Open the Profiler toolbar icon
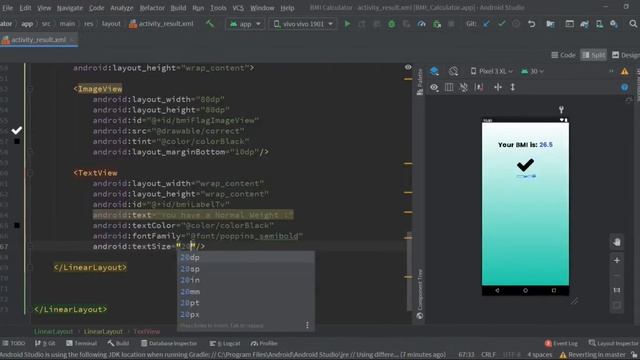The image size is (640, 360). [421, 24]
